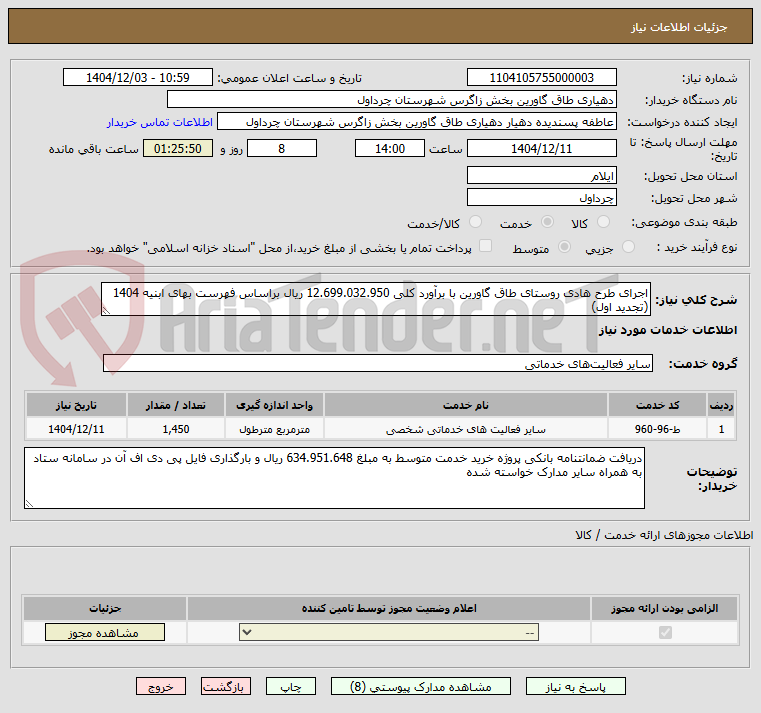Click the نام خدمت column header
Viewport: 761px width, 713px height.
pos(466,405)
